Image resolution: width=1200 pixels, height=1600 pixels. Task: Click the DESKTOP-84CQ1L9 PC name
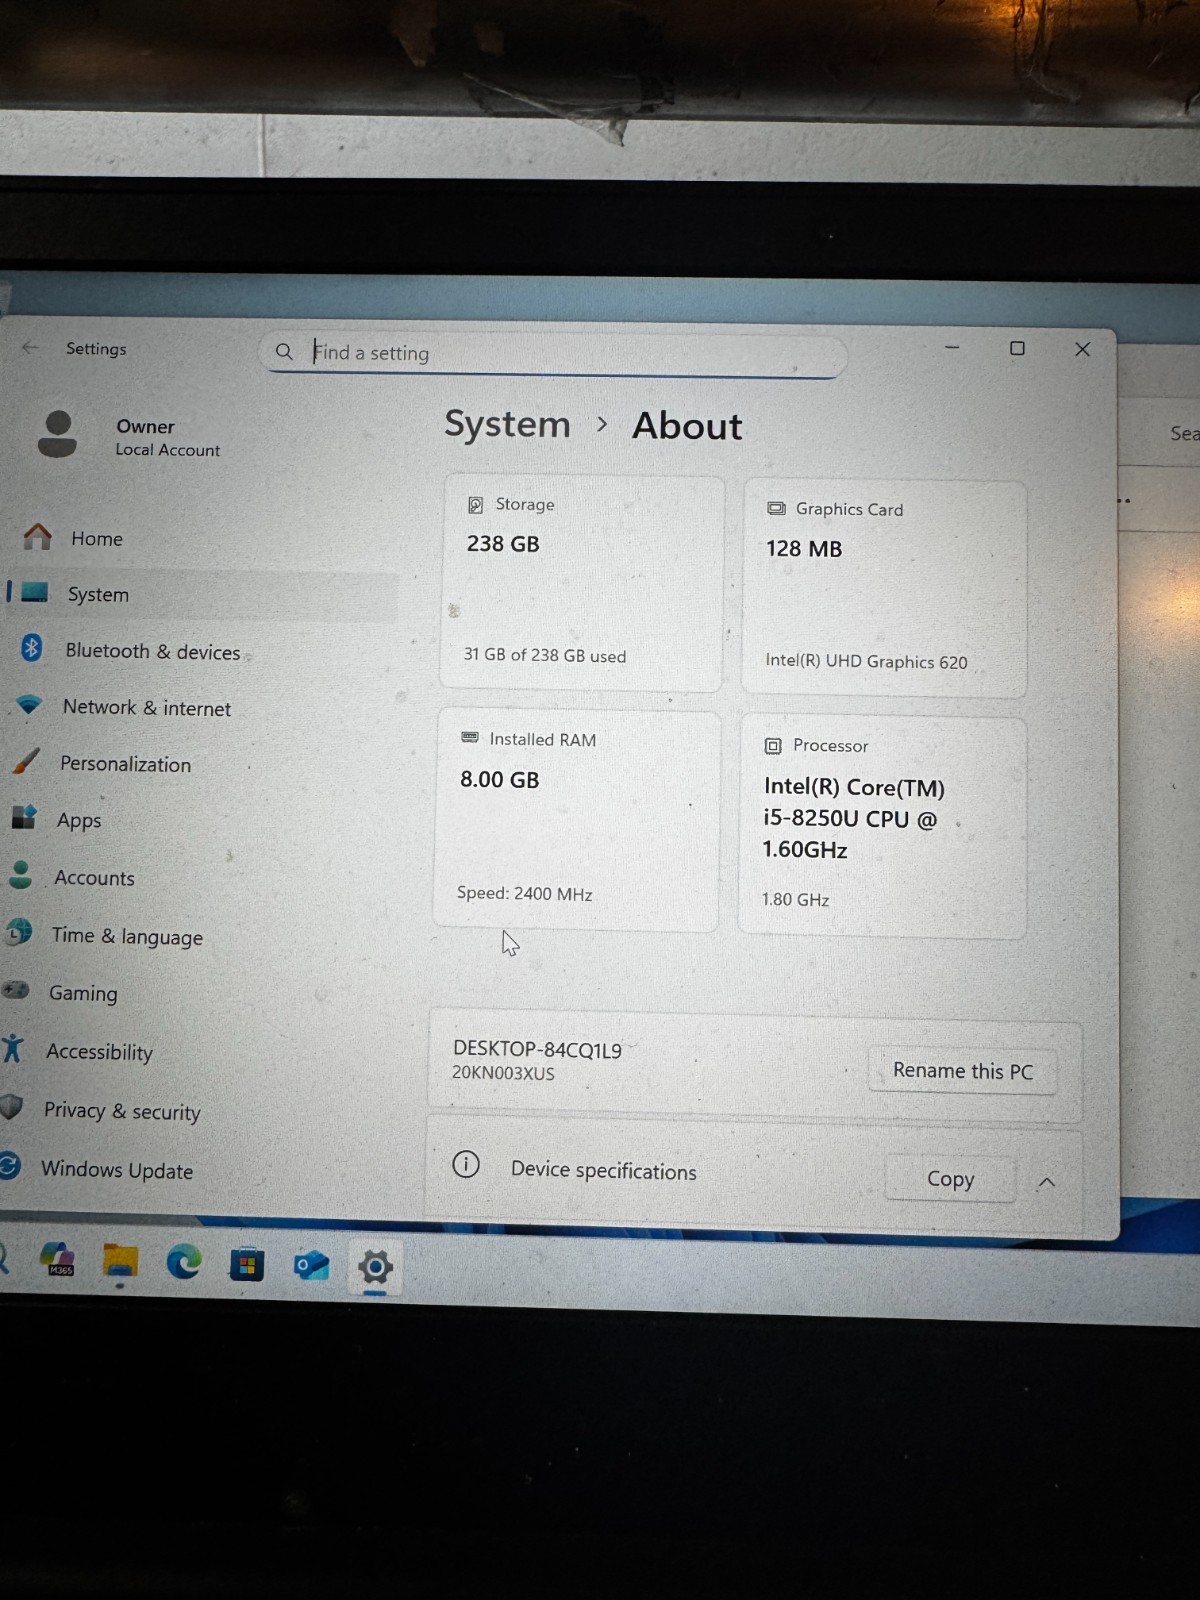(x=537, y=1049)
